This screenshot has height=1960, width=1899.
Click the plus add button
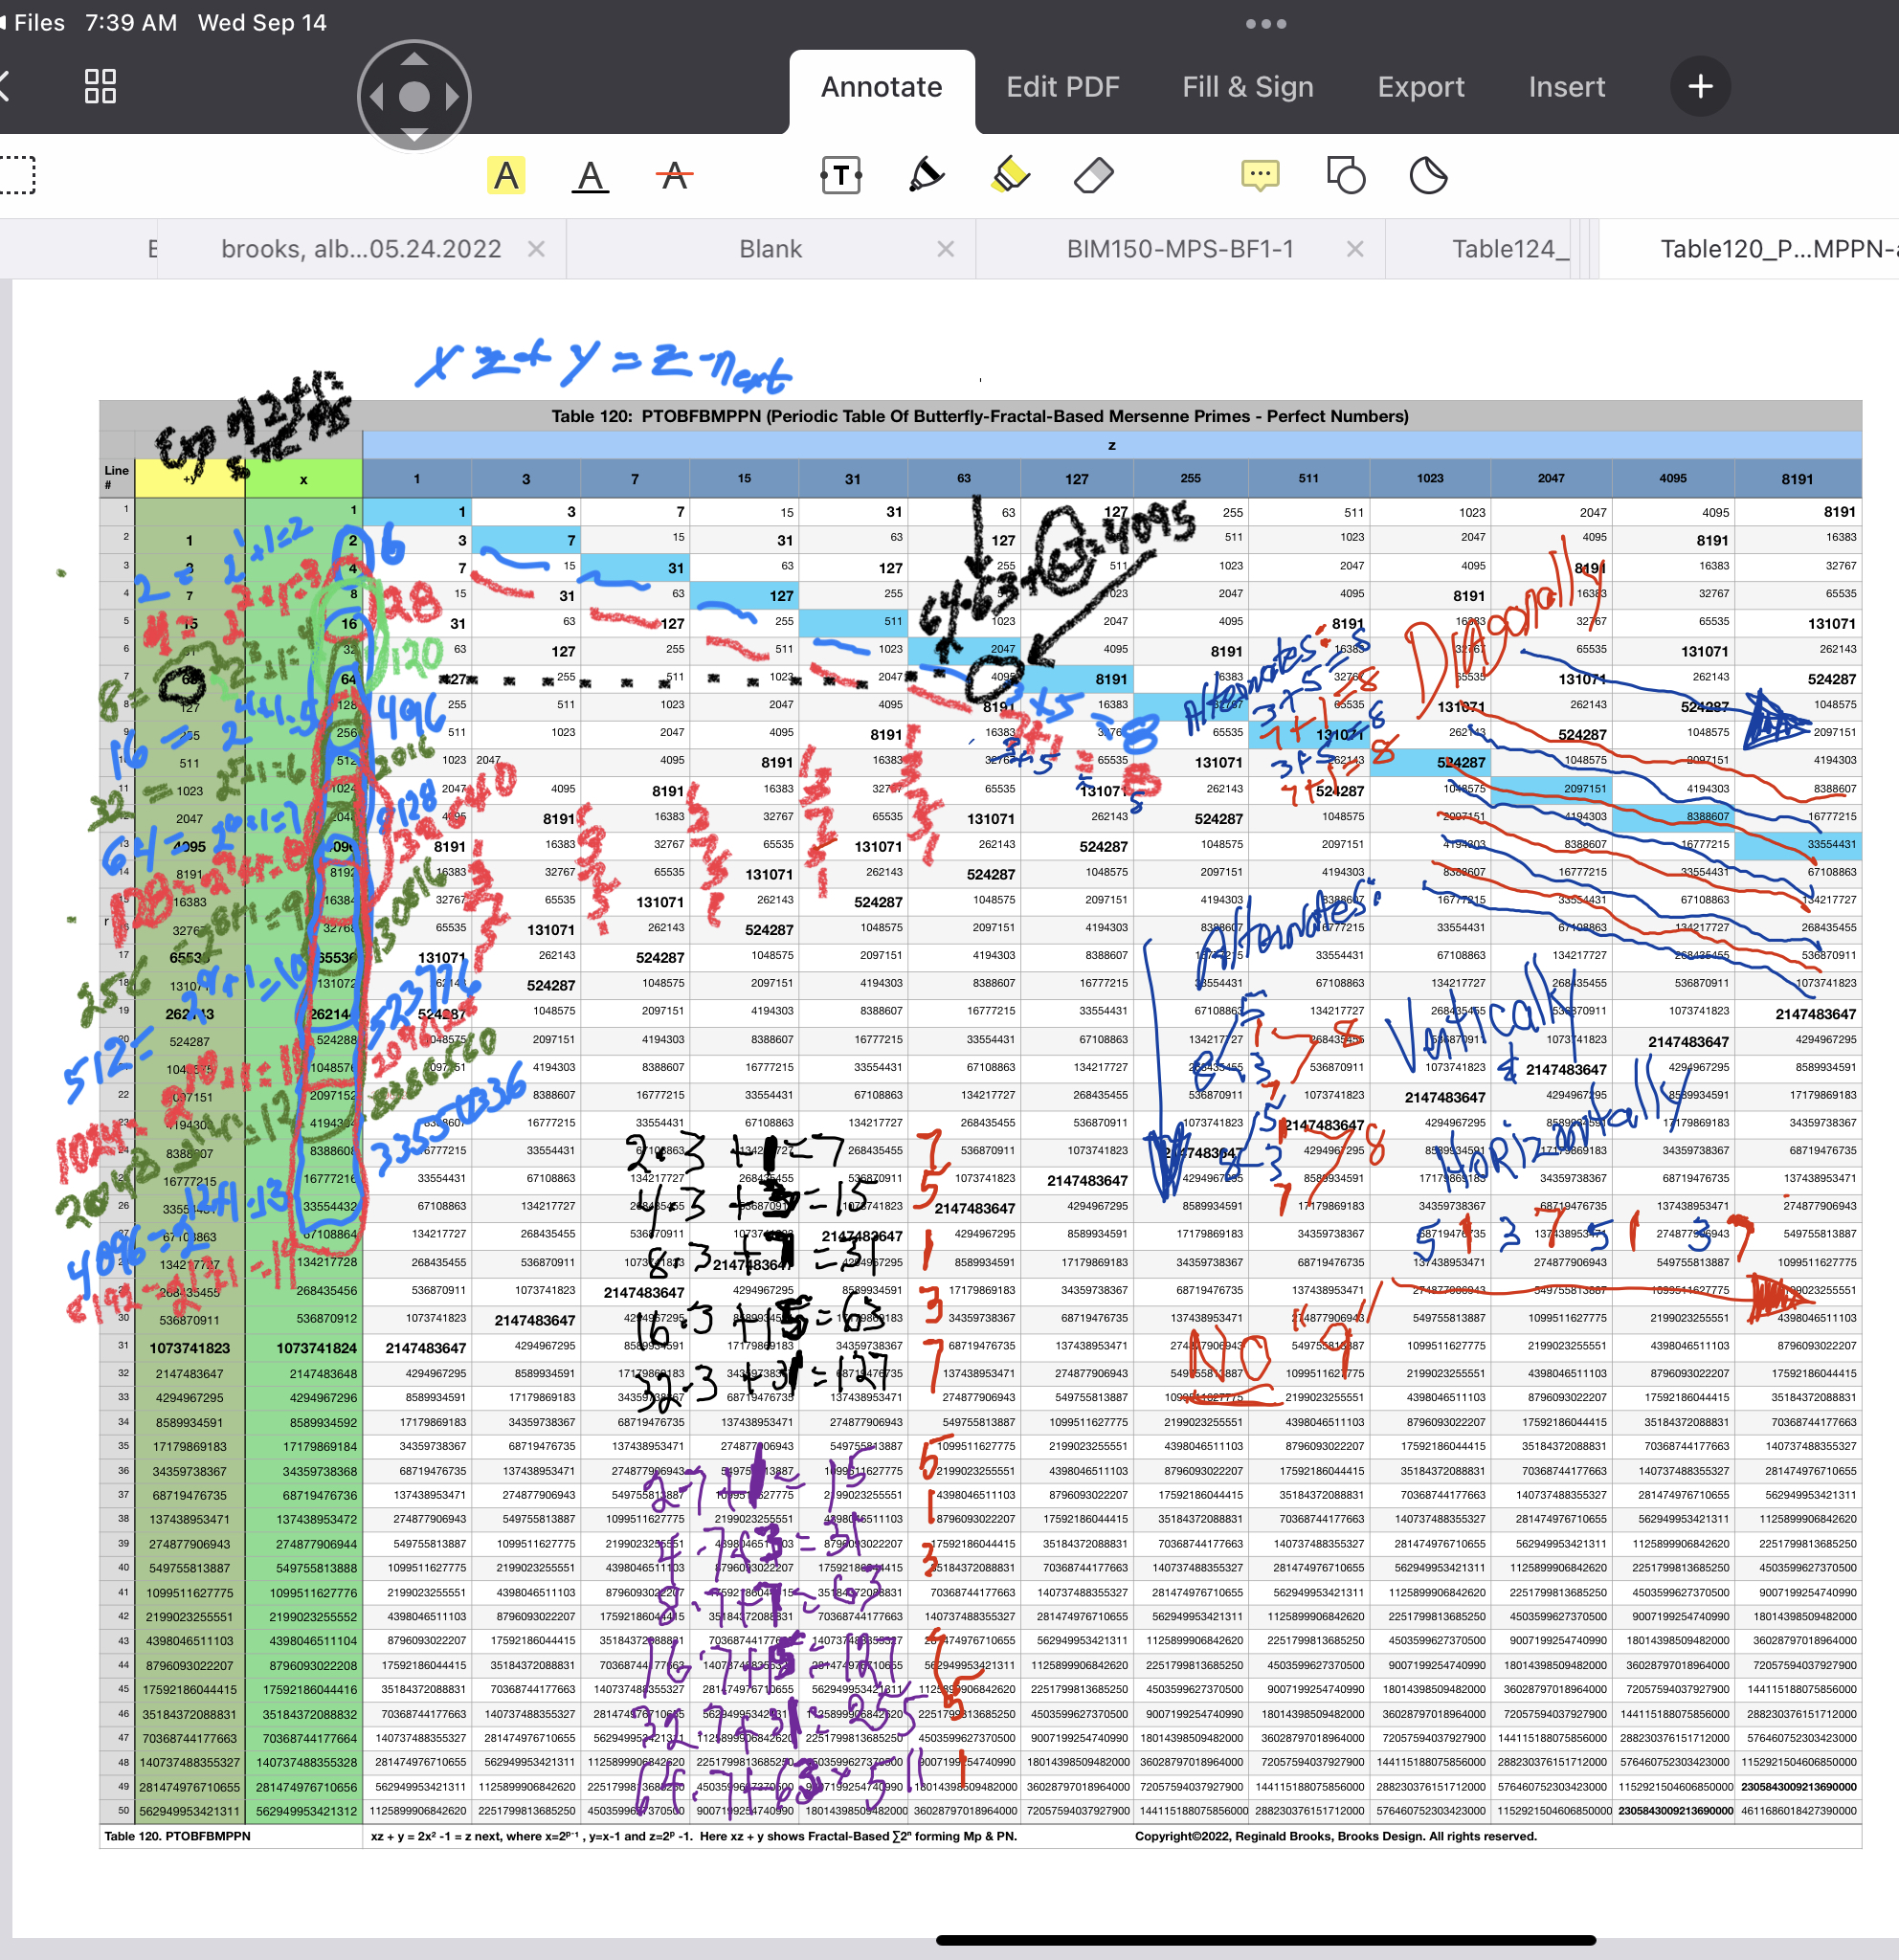1700,87
